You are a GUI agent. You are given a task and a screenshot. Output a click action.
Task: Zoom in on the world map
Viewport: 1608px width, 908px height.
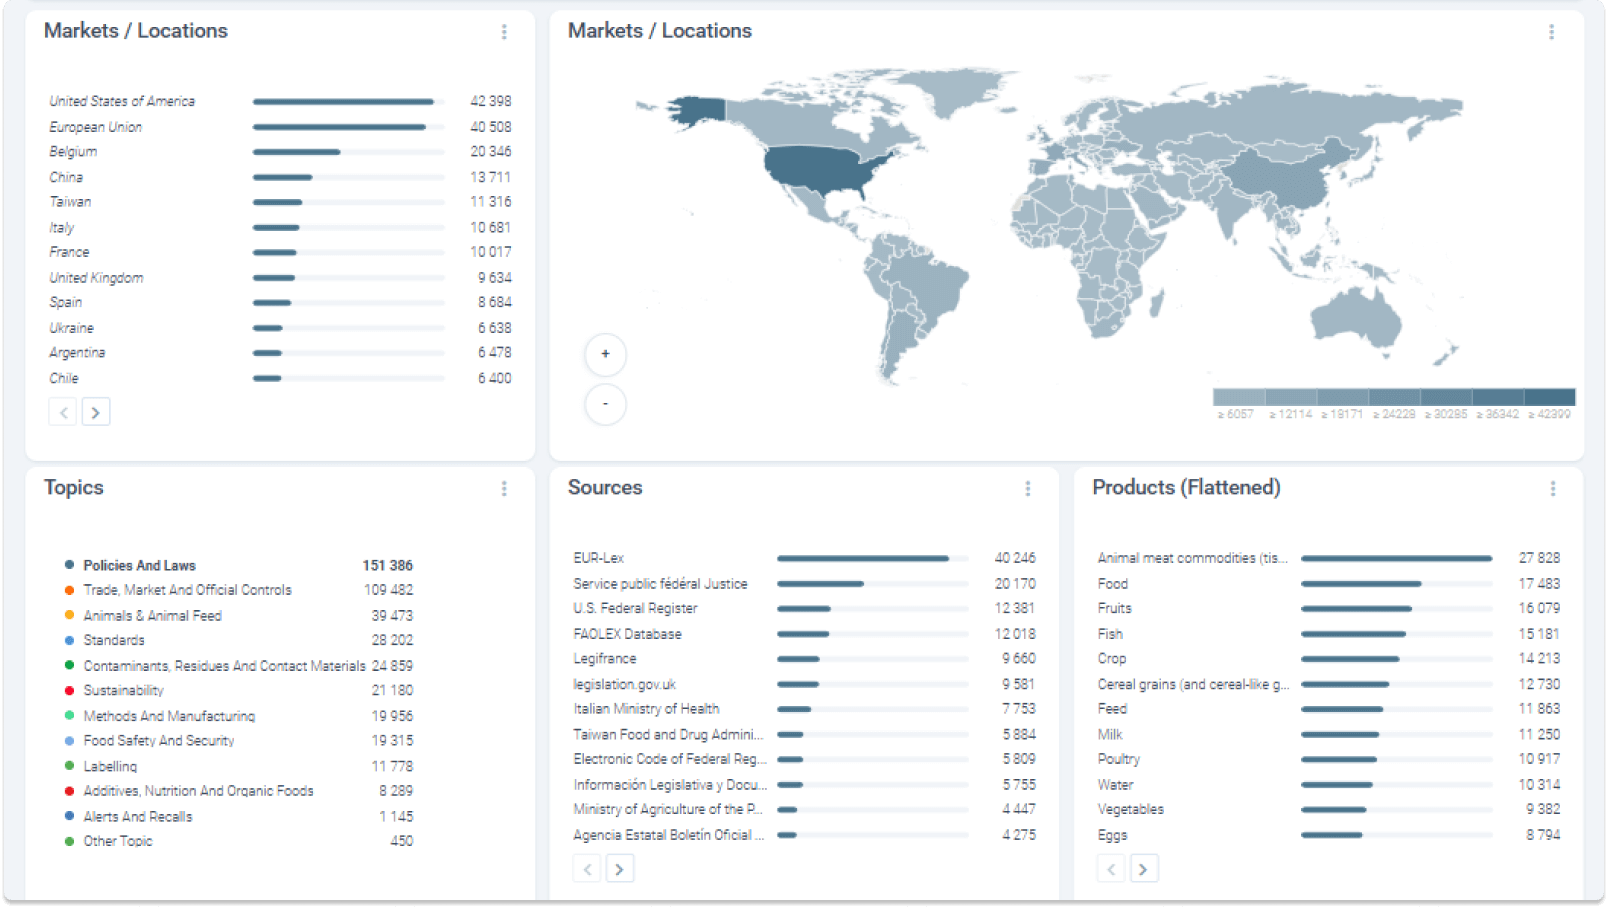605,354
